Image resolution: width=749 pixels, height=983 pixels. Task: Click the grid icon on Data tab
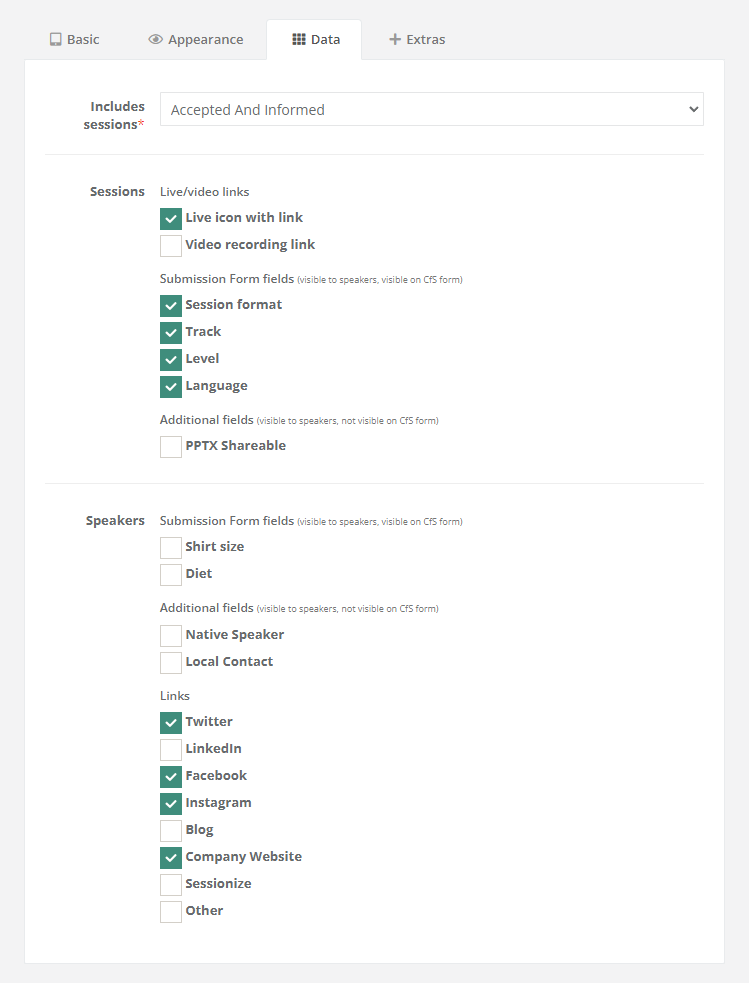coord(298,40)
